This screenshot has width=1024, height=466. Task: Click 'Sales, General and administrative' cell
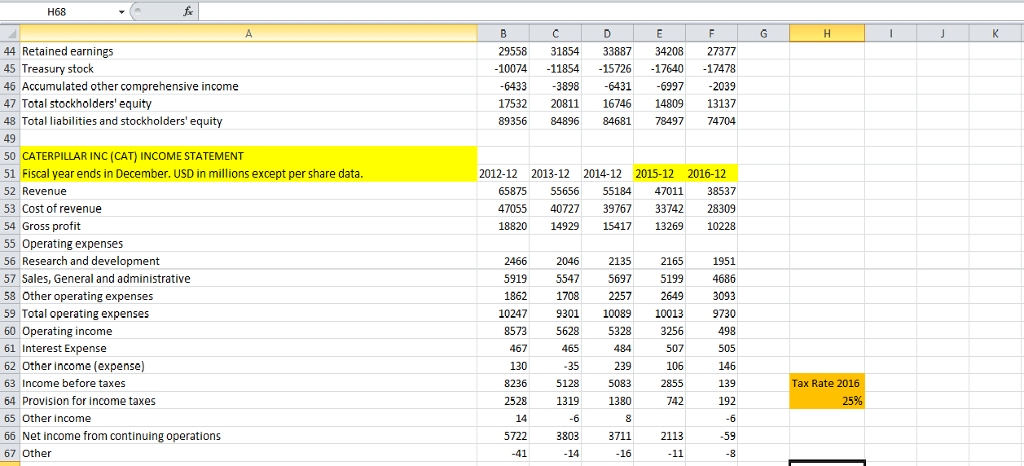pyautogui.click(x=248, y=279)
